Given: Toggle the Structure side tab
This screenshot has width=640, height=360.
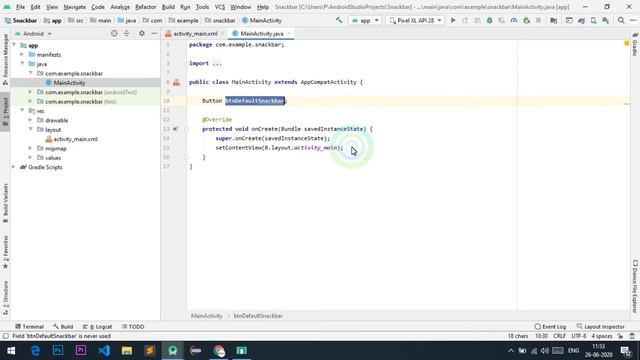Looking at the screenshot, I should coord(5,298).
